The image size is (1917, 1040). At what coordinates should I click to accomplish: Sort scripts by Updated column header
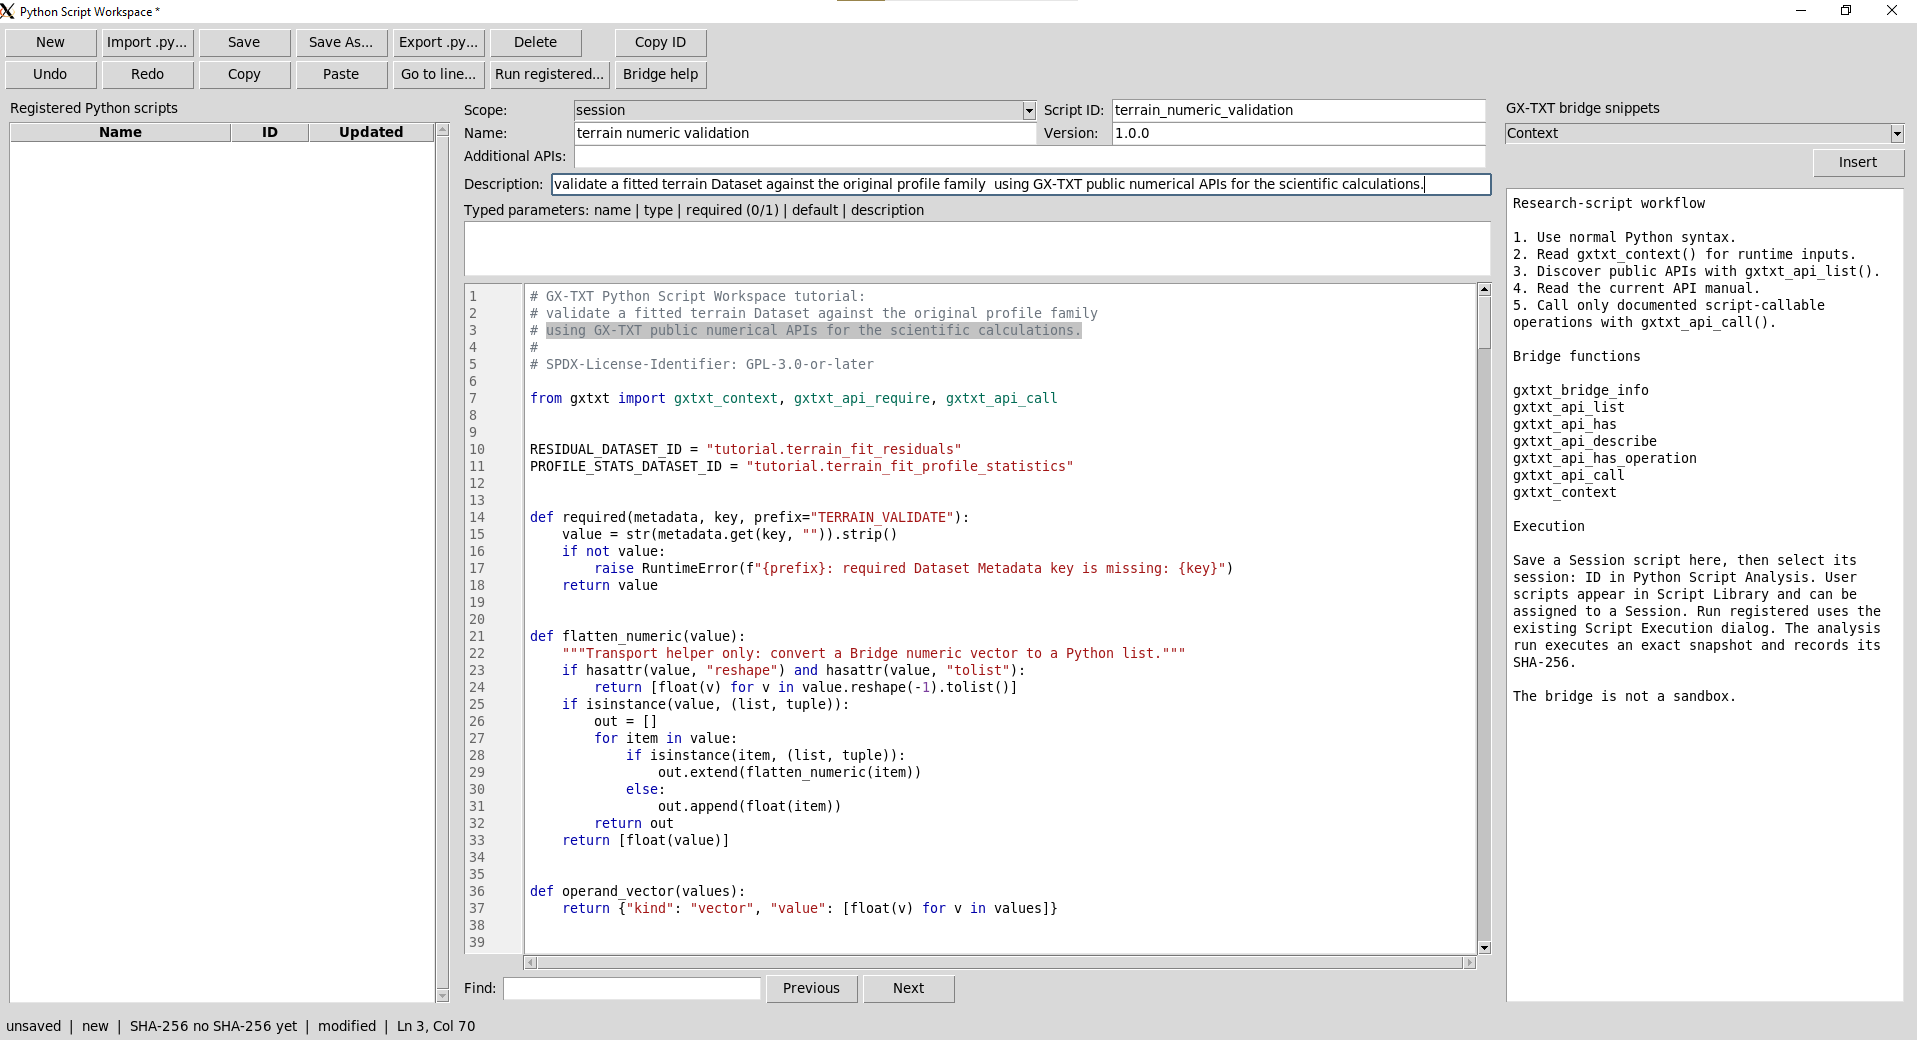371,132
